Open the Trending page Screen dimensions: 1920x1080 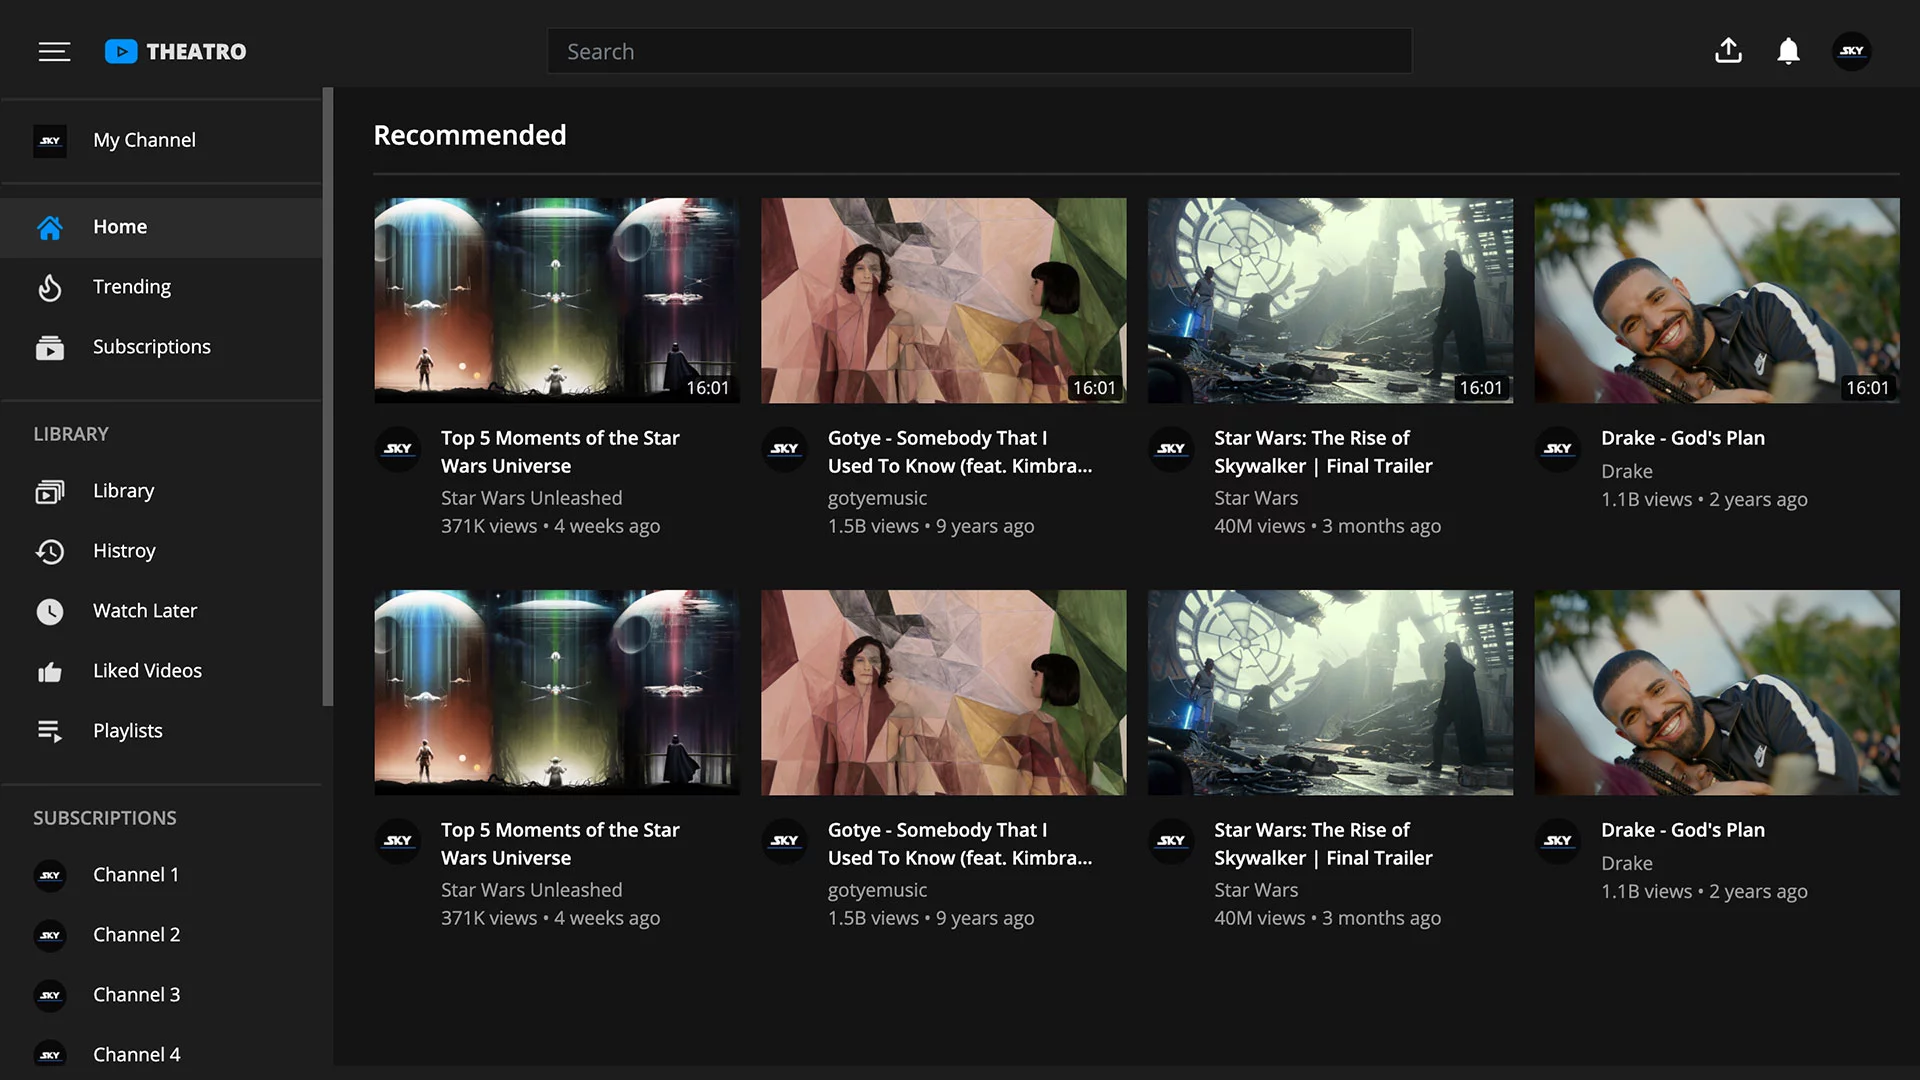[x=161, y=288]
